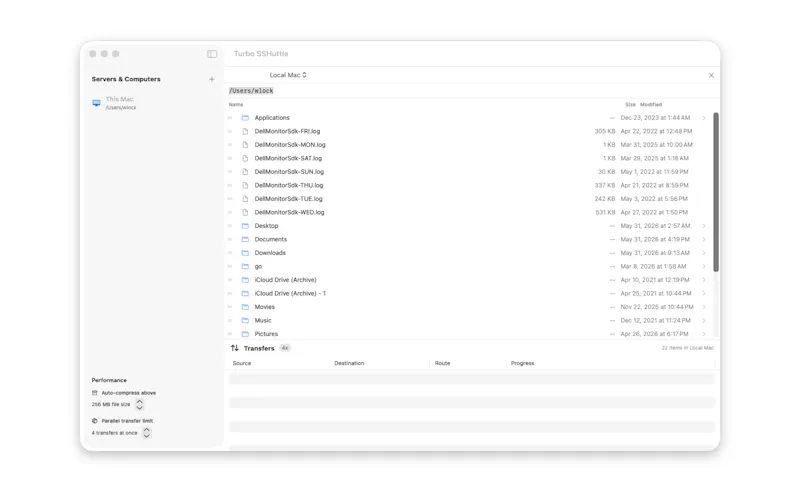
Task: Select This Mac computer icon
Action: coord(96,103)
